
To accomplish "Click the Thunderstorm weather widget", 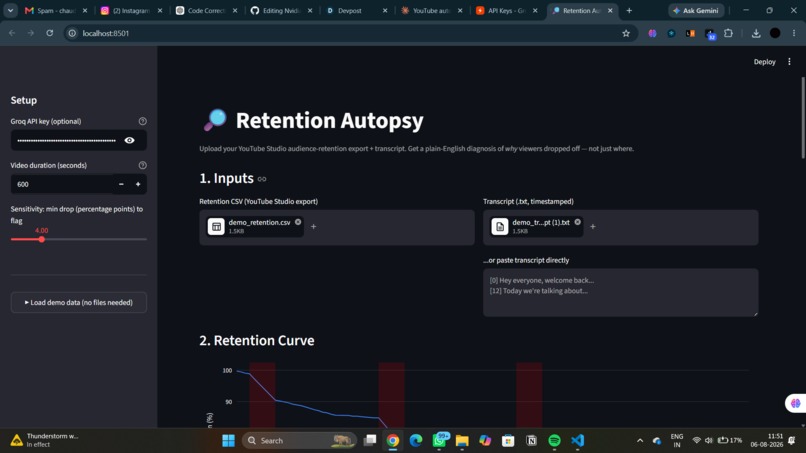I will tap(45, 440).
